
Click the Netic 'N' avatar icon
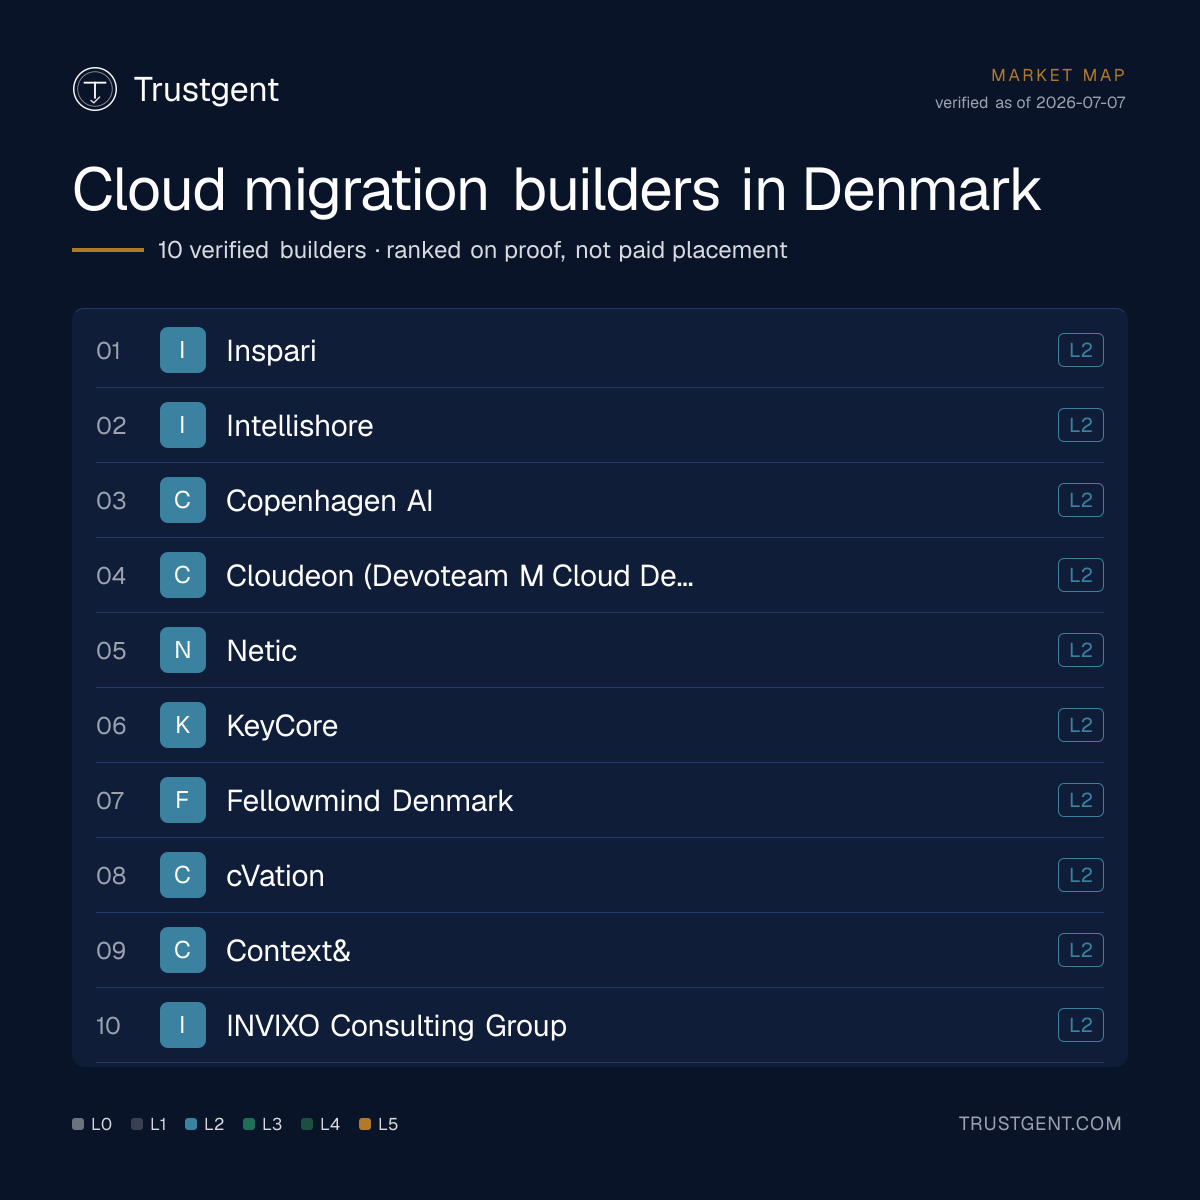(x=183, y=650)
